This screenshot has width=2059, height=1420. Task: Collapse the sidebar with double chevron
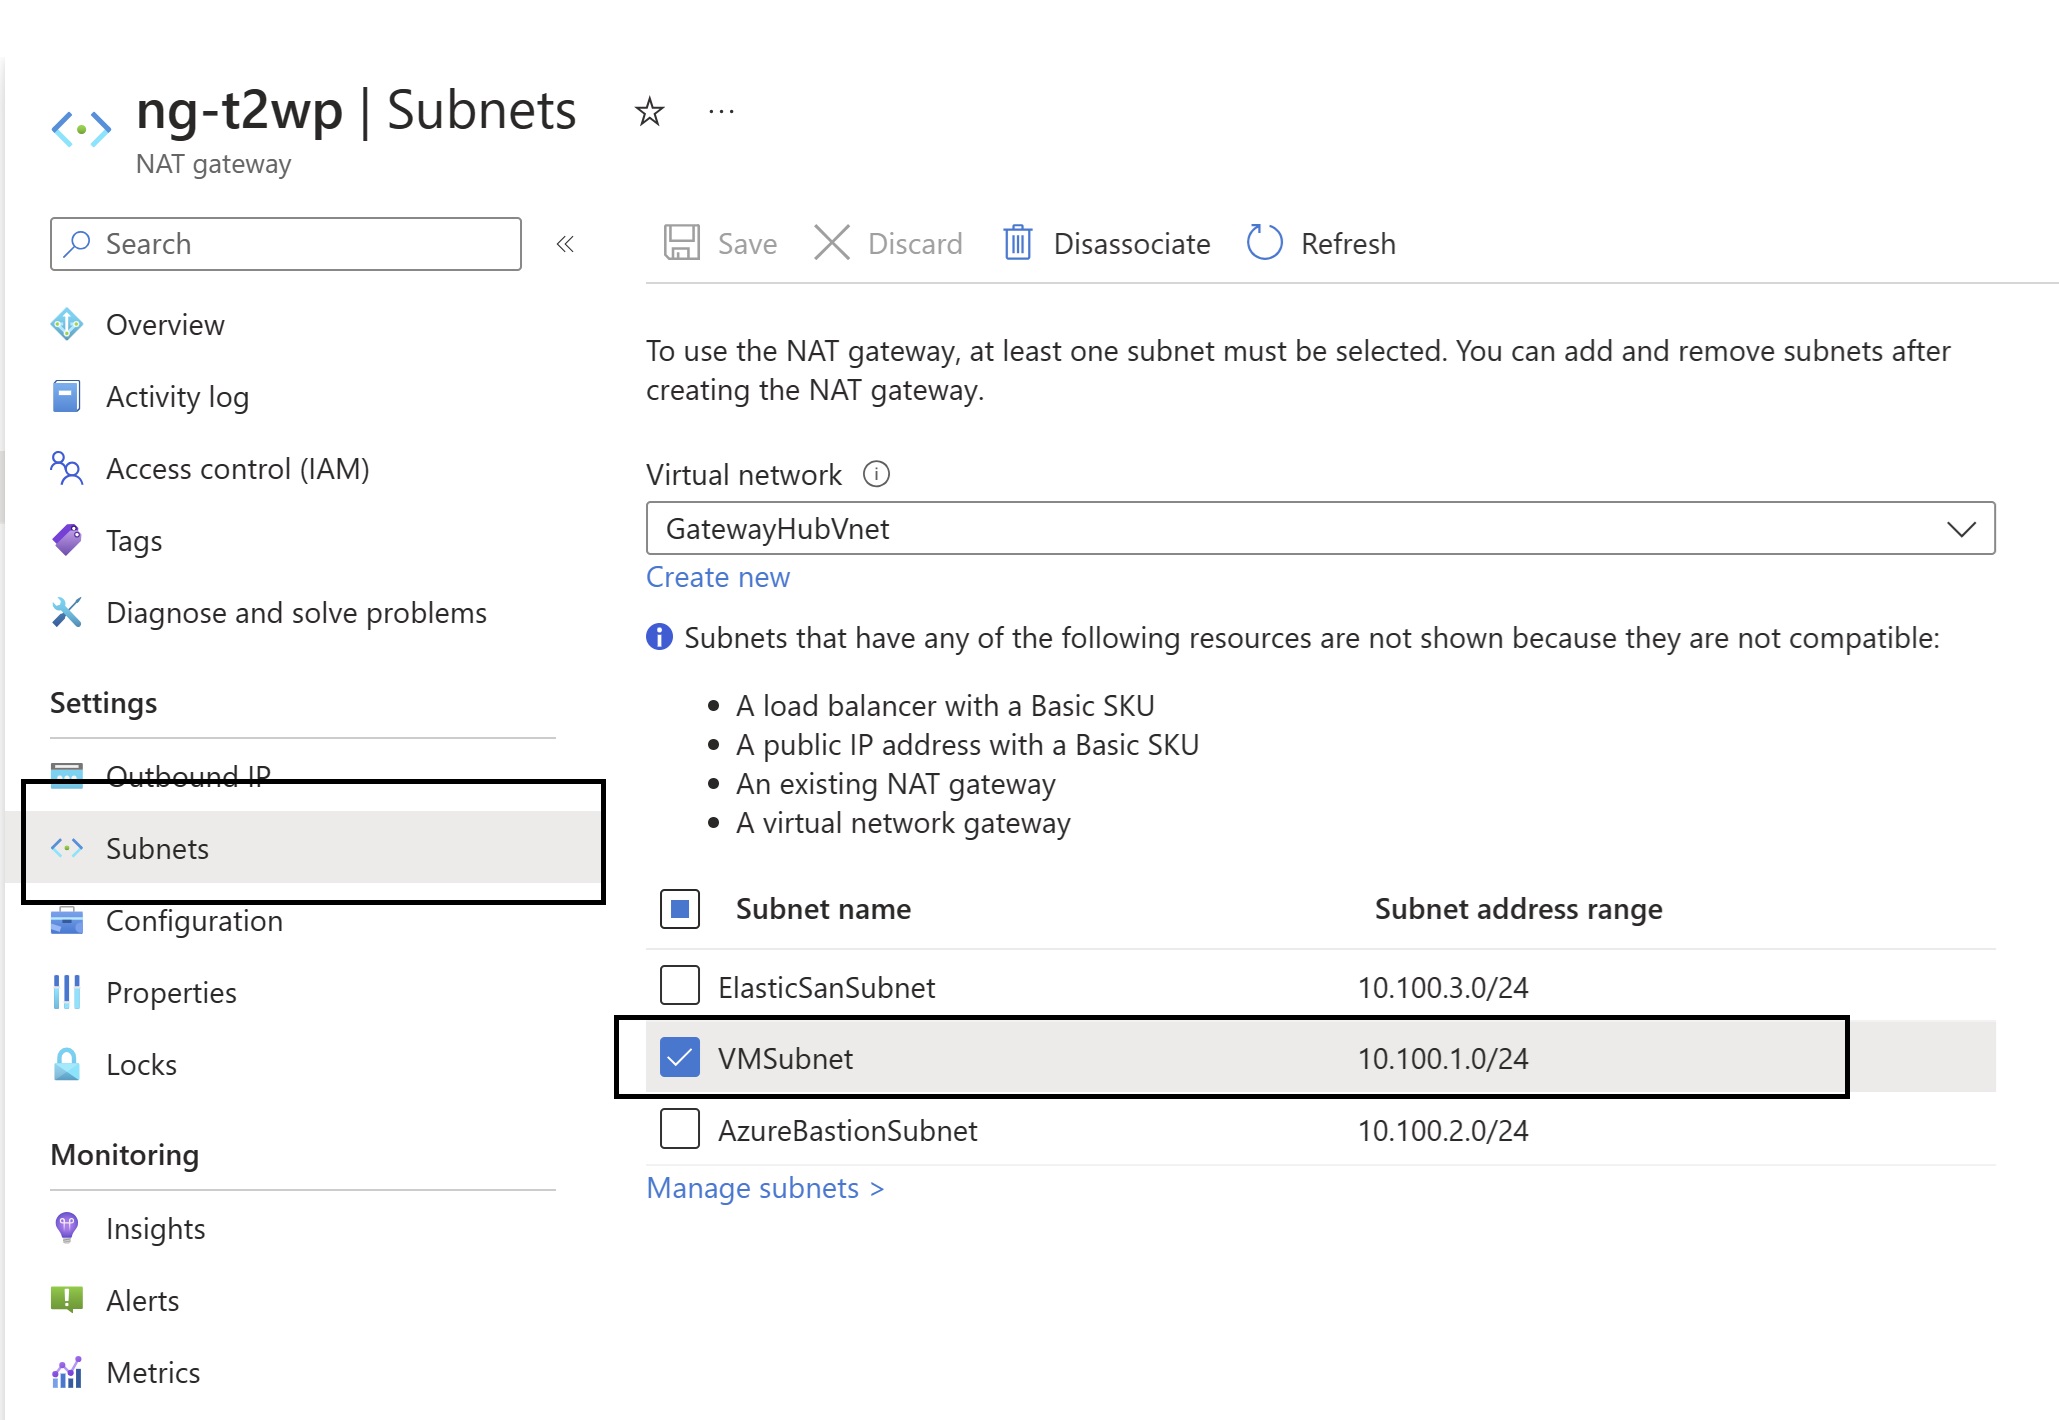(565, 244)
